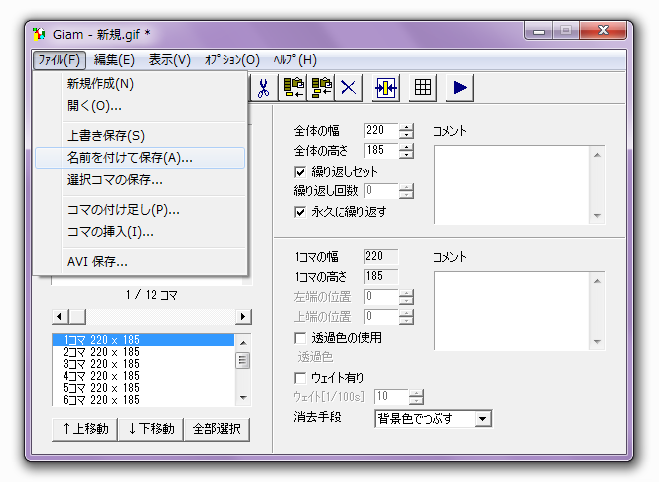Choose 上書き保存(S) menu entry
This screenshot has height=482, width=659.
click(140, 136)
